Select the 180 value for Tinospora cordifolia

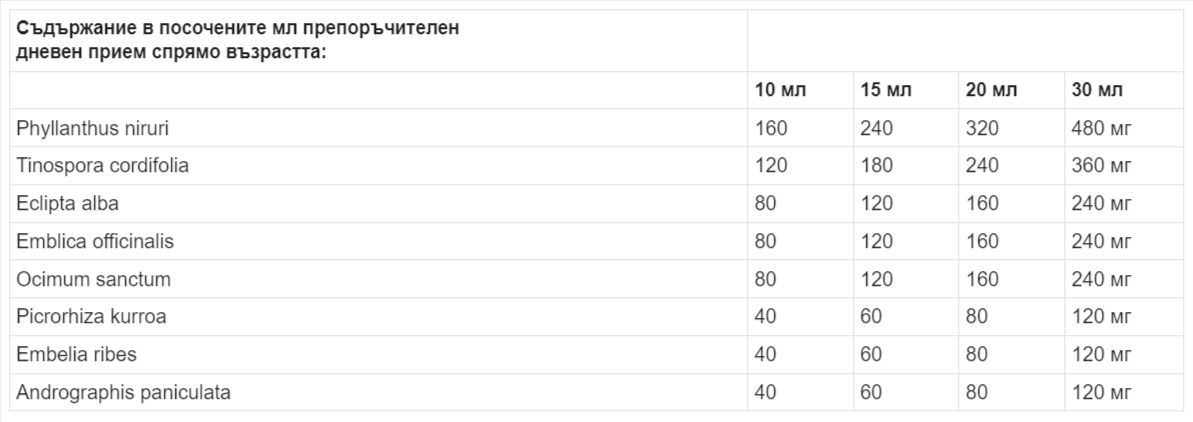(876, 166)
